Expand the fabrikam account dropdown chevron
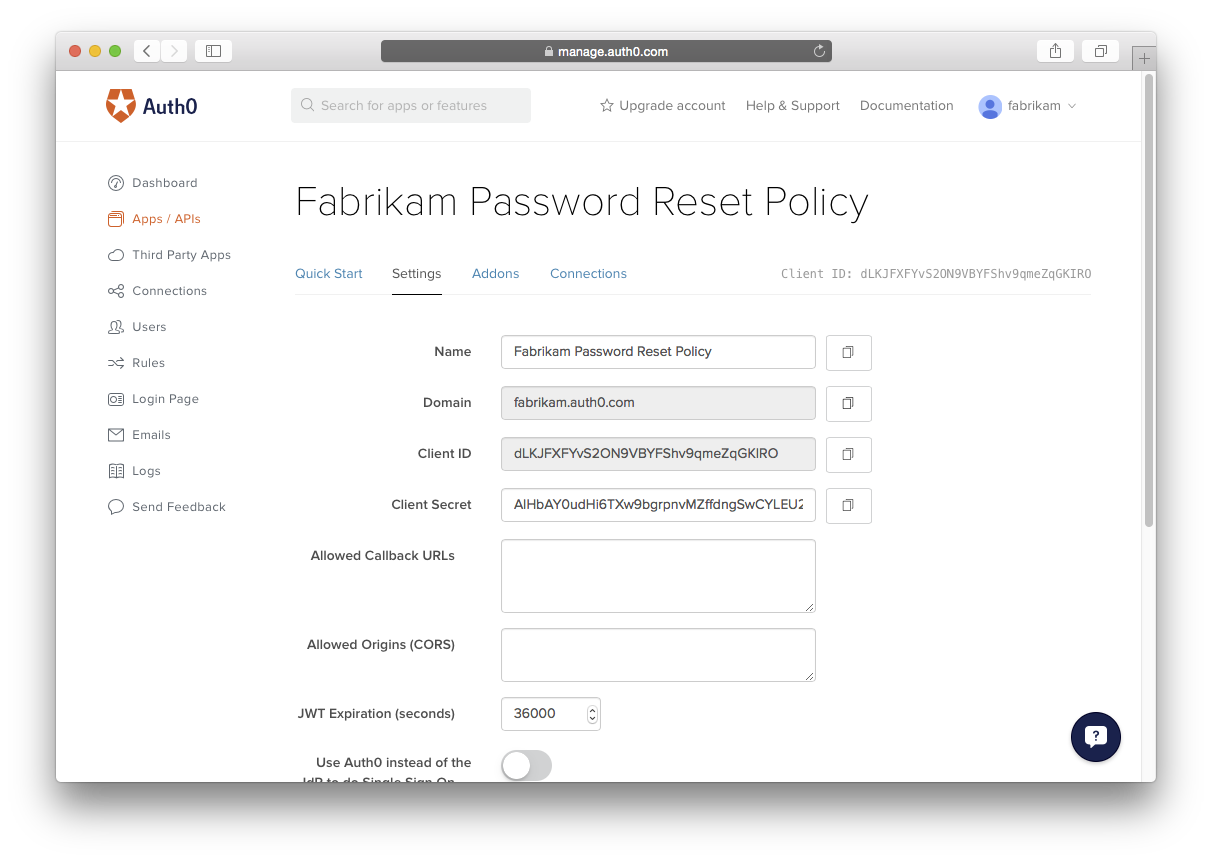1212x862 pixels. tap(1072, 106)
